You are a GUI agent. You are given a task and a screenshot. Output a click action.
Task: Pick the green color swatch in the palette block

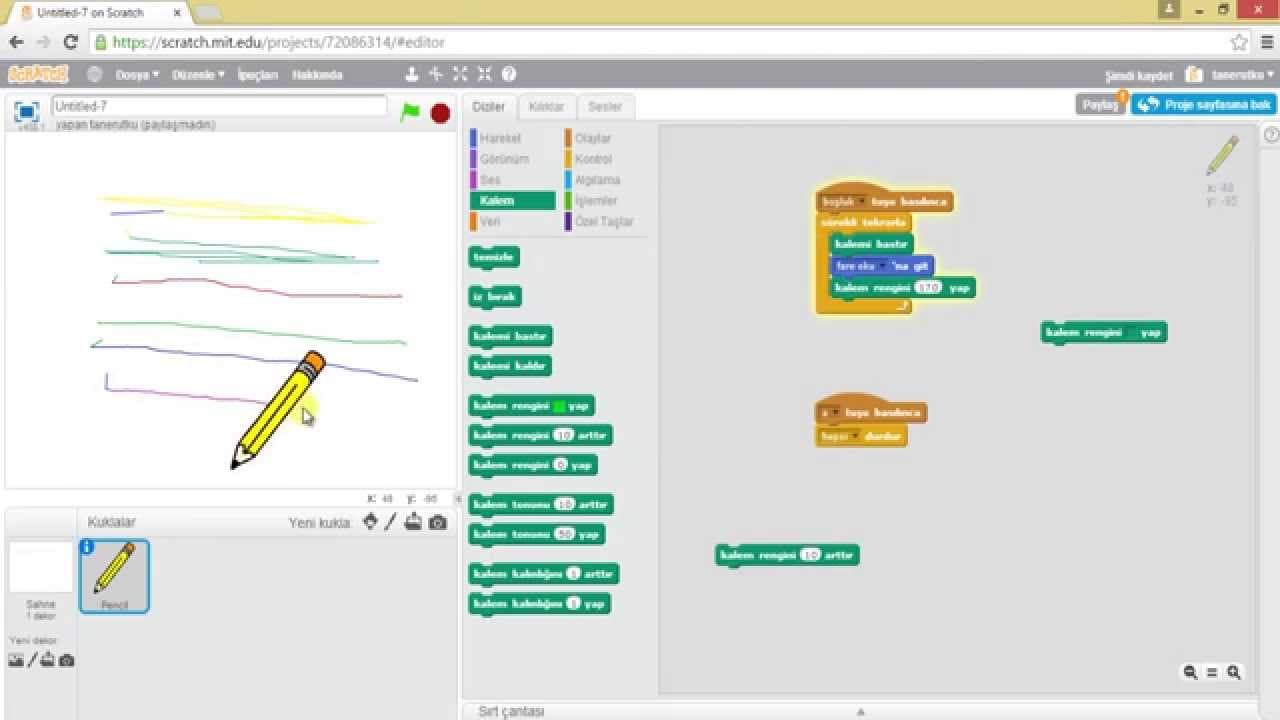tap(559, 406)
